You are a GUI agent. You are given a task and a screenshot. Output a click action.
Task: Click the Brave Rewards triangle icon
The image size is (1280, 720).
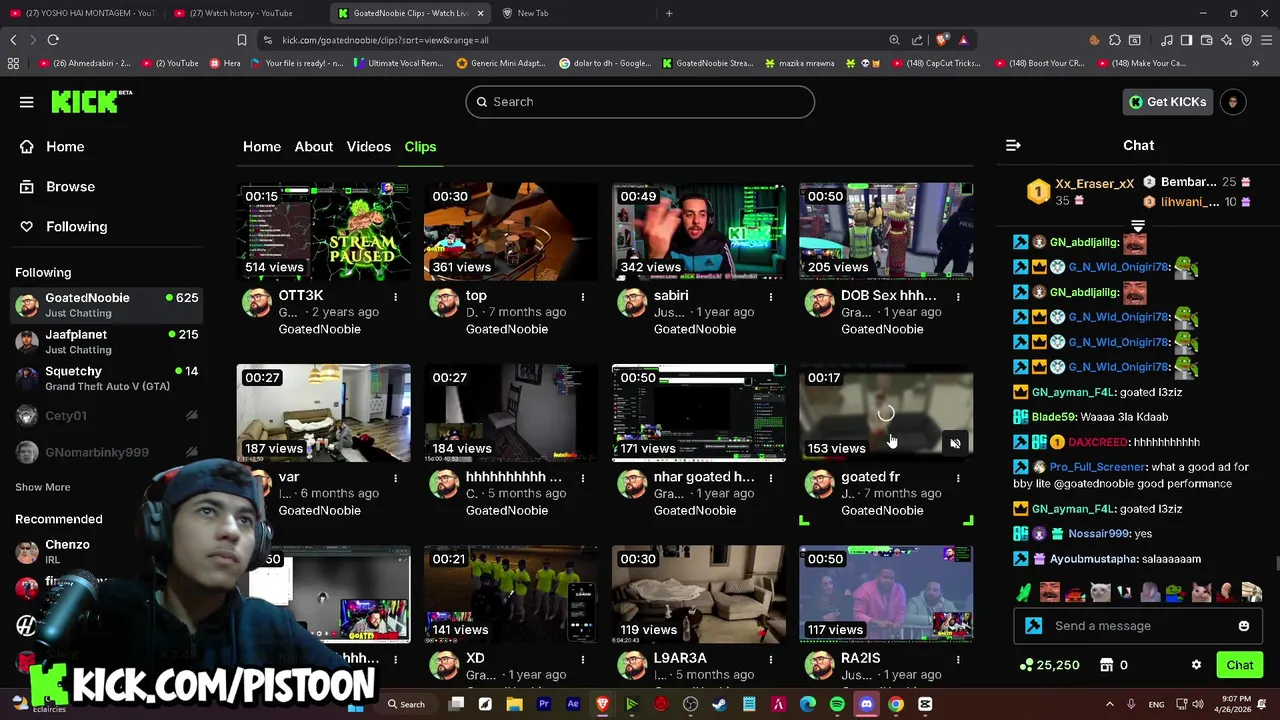[963, 40]
